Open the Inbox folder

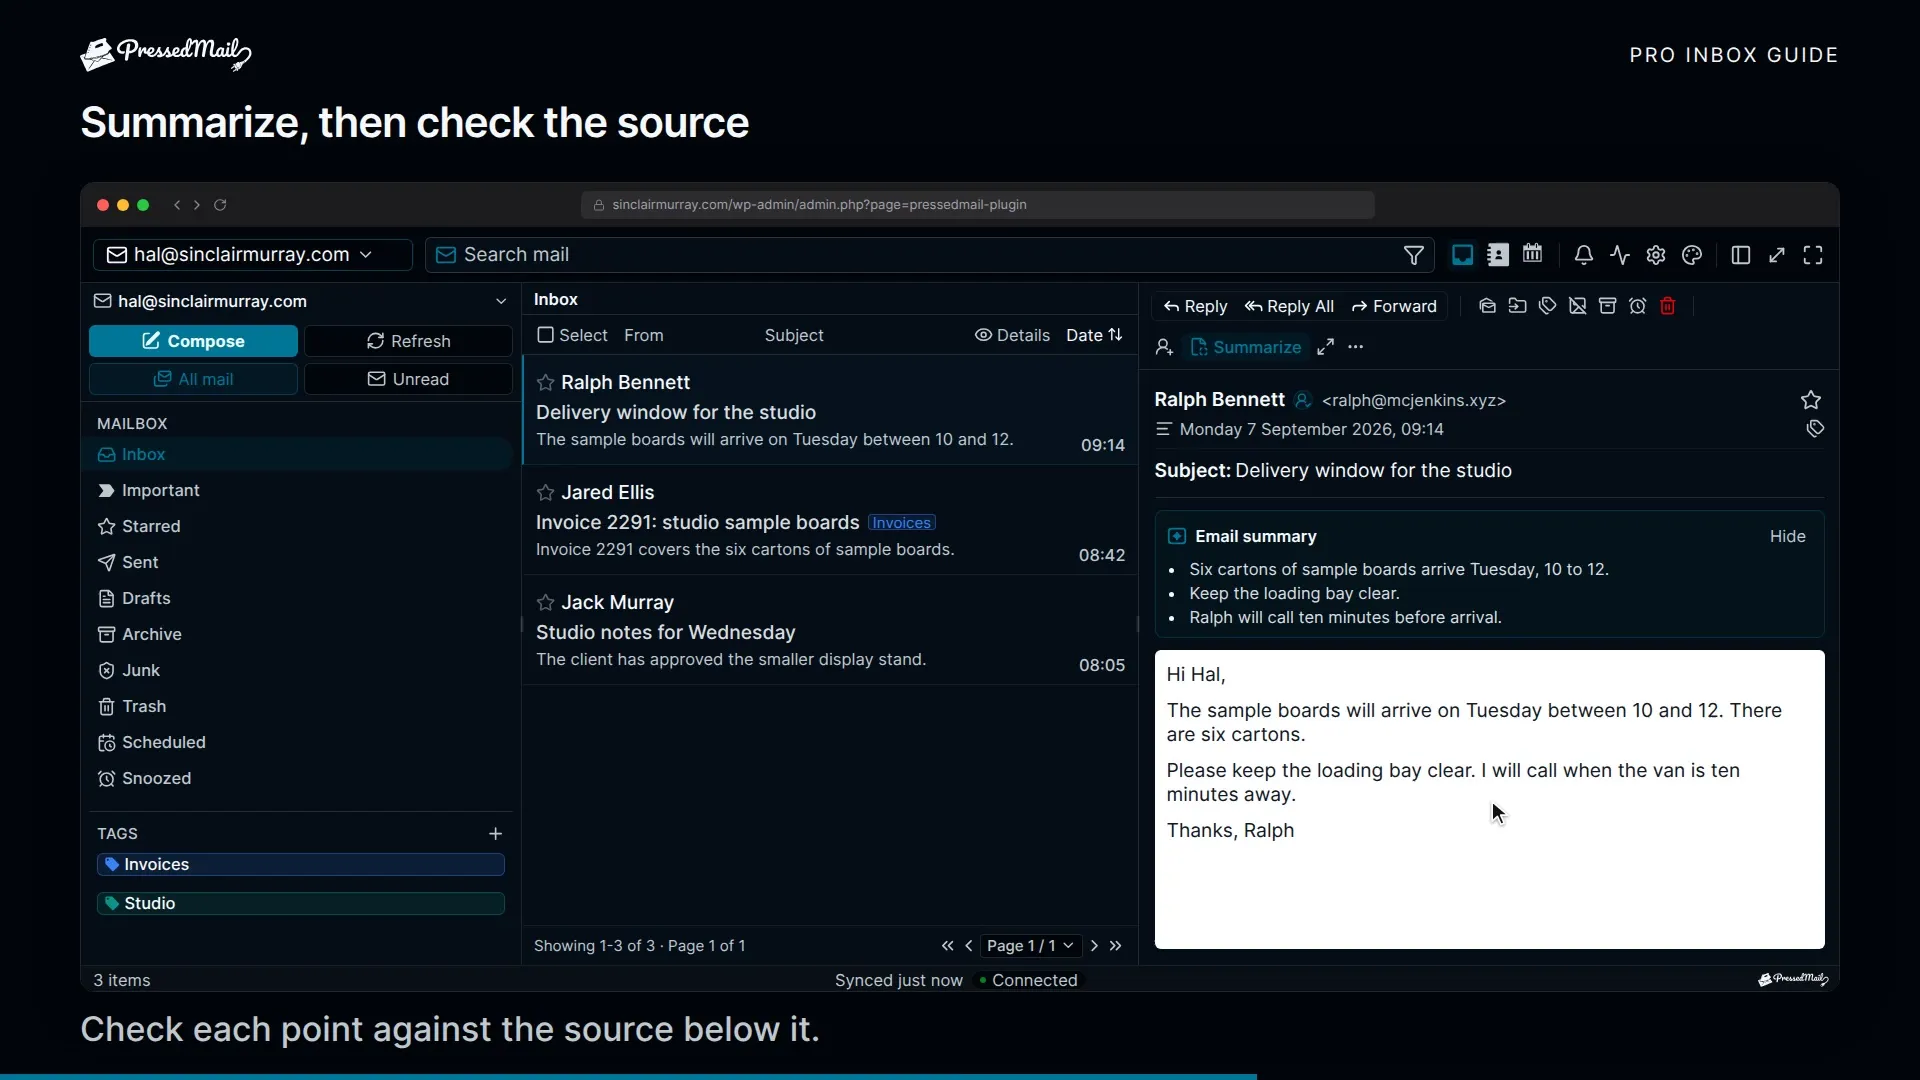pyautogui.click(x=298, y=454)
